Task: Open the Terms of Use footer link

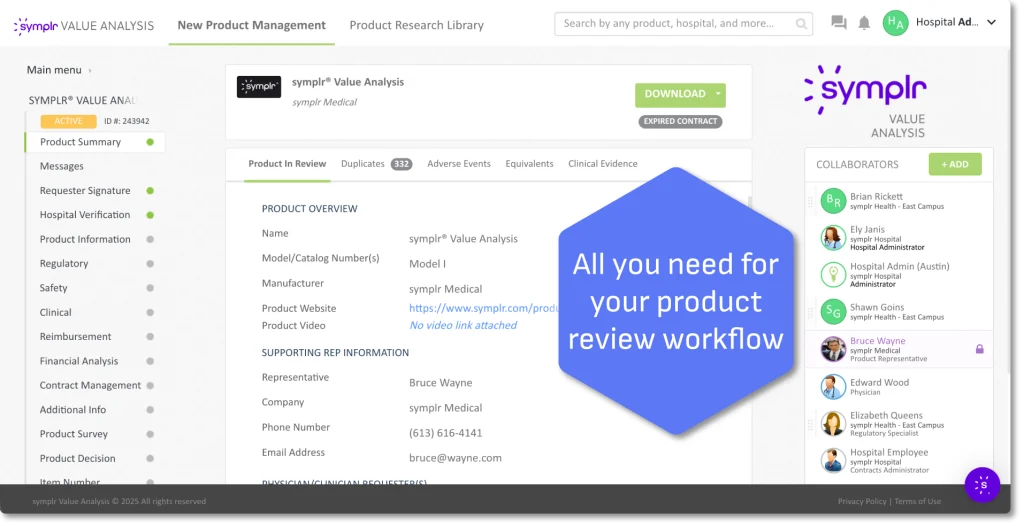Action: click(918, 502)
